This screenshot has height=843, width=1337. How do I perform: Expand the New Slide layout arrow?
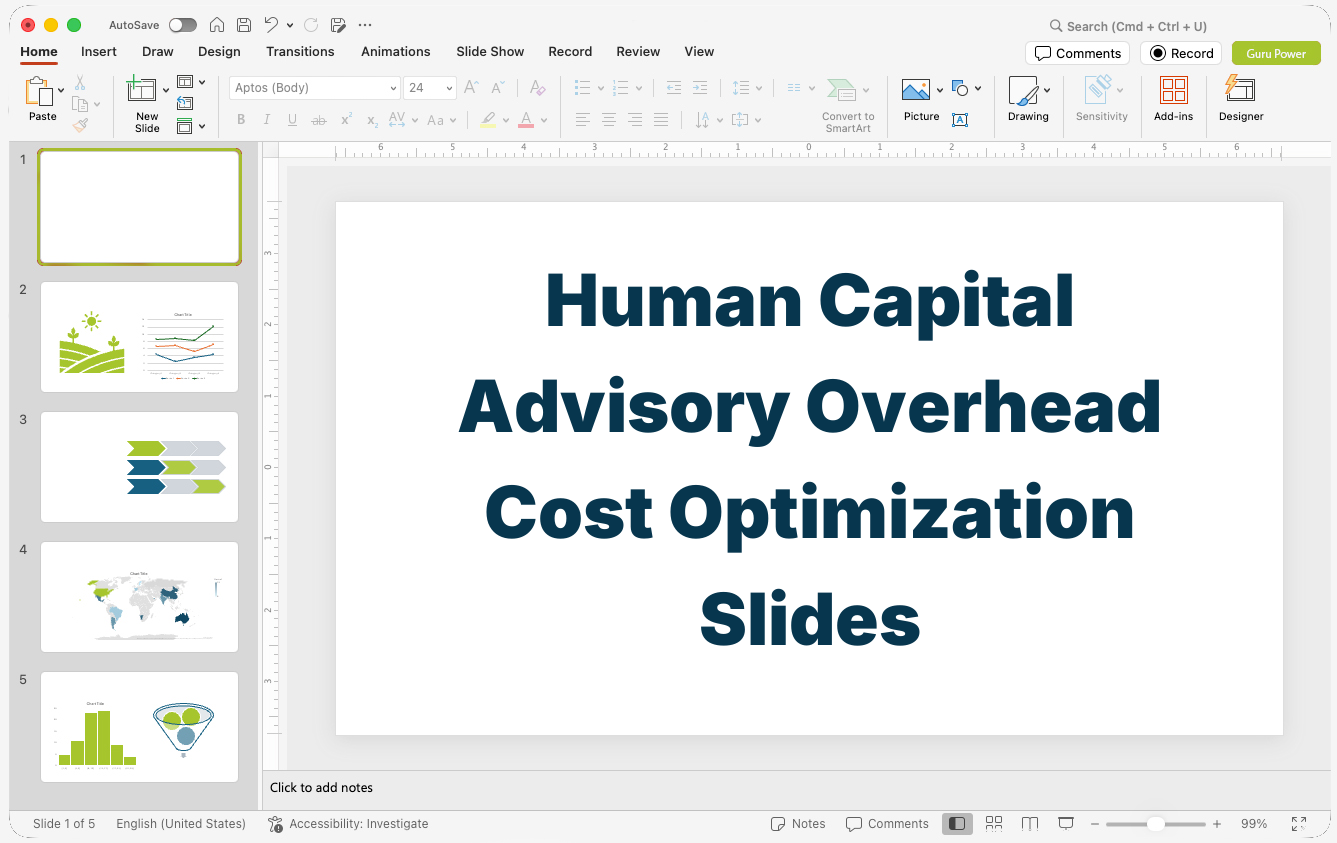(x=166, y=90)
